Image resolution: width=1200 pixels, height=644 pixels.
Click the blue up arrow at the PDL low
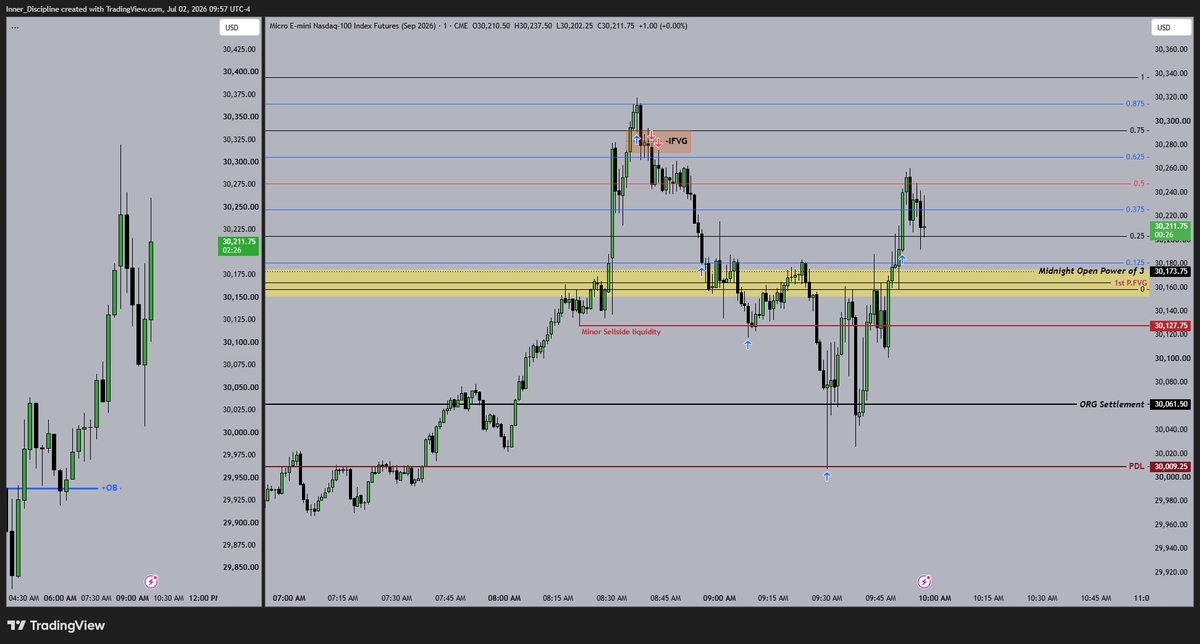[827, 477]
